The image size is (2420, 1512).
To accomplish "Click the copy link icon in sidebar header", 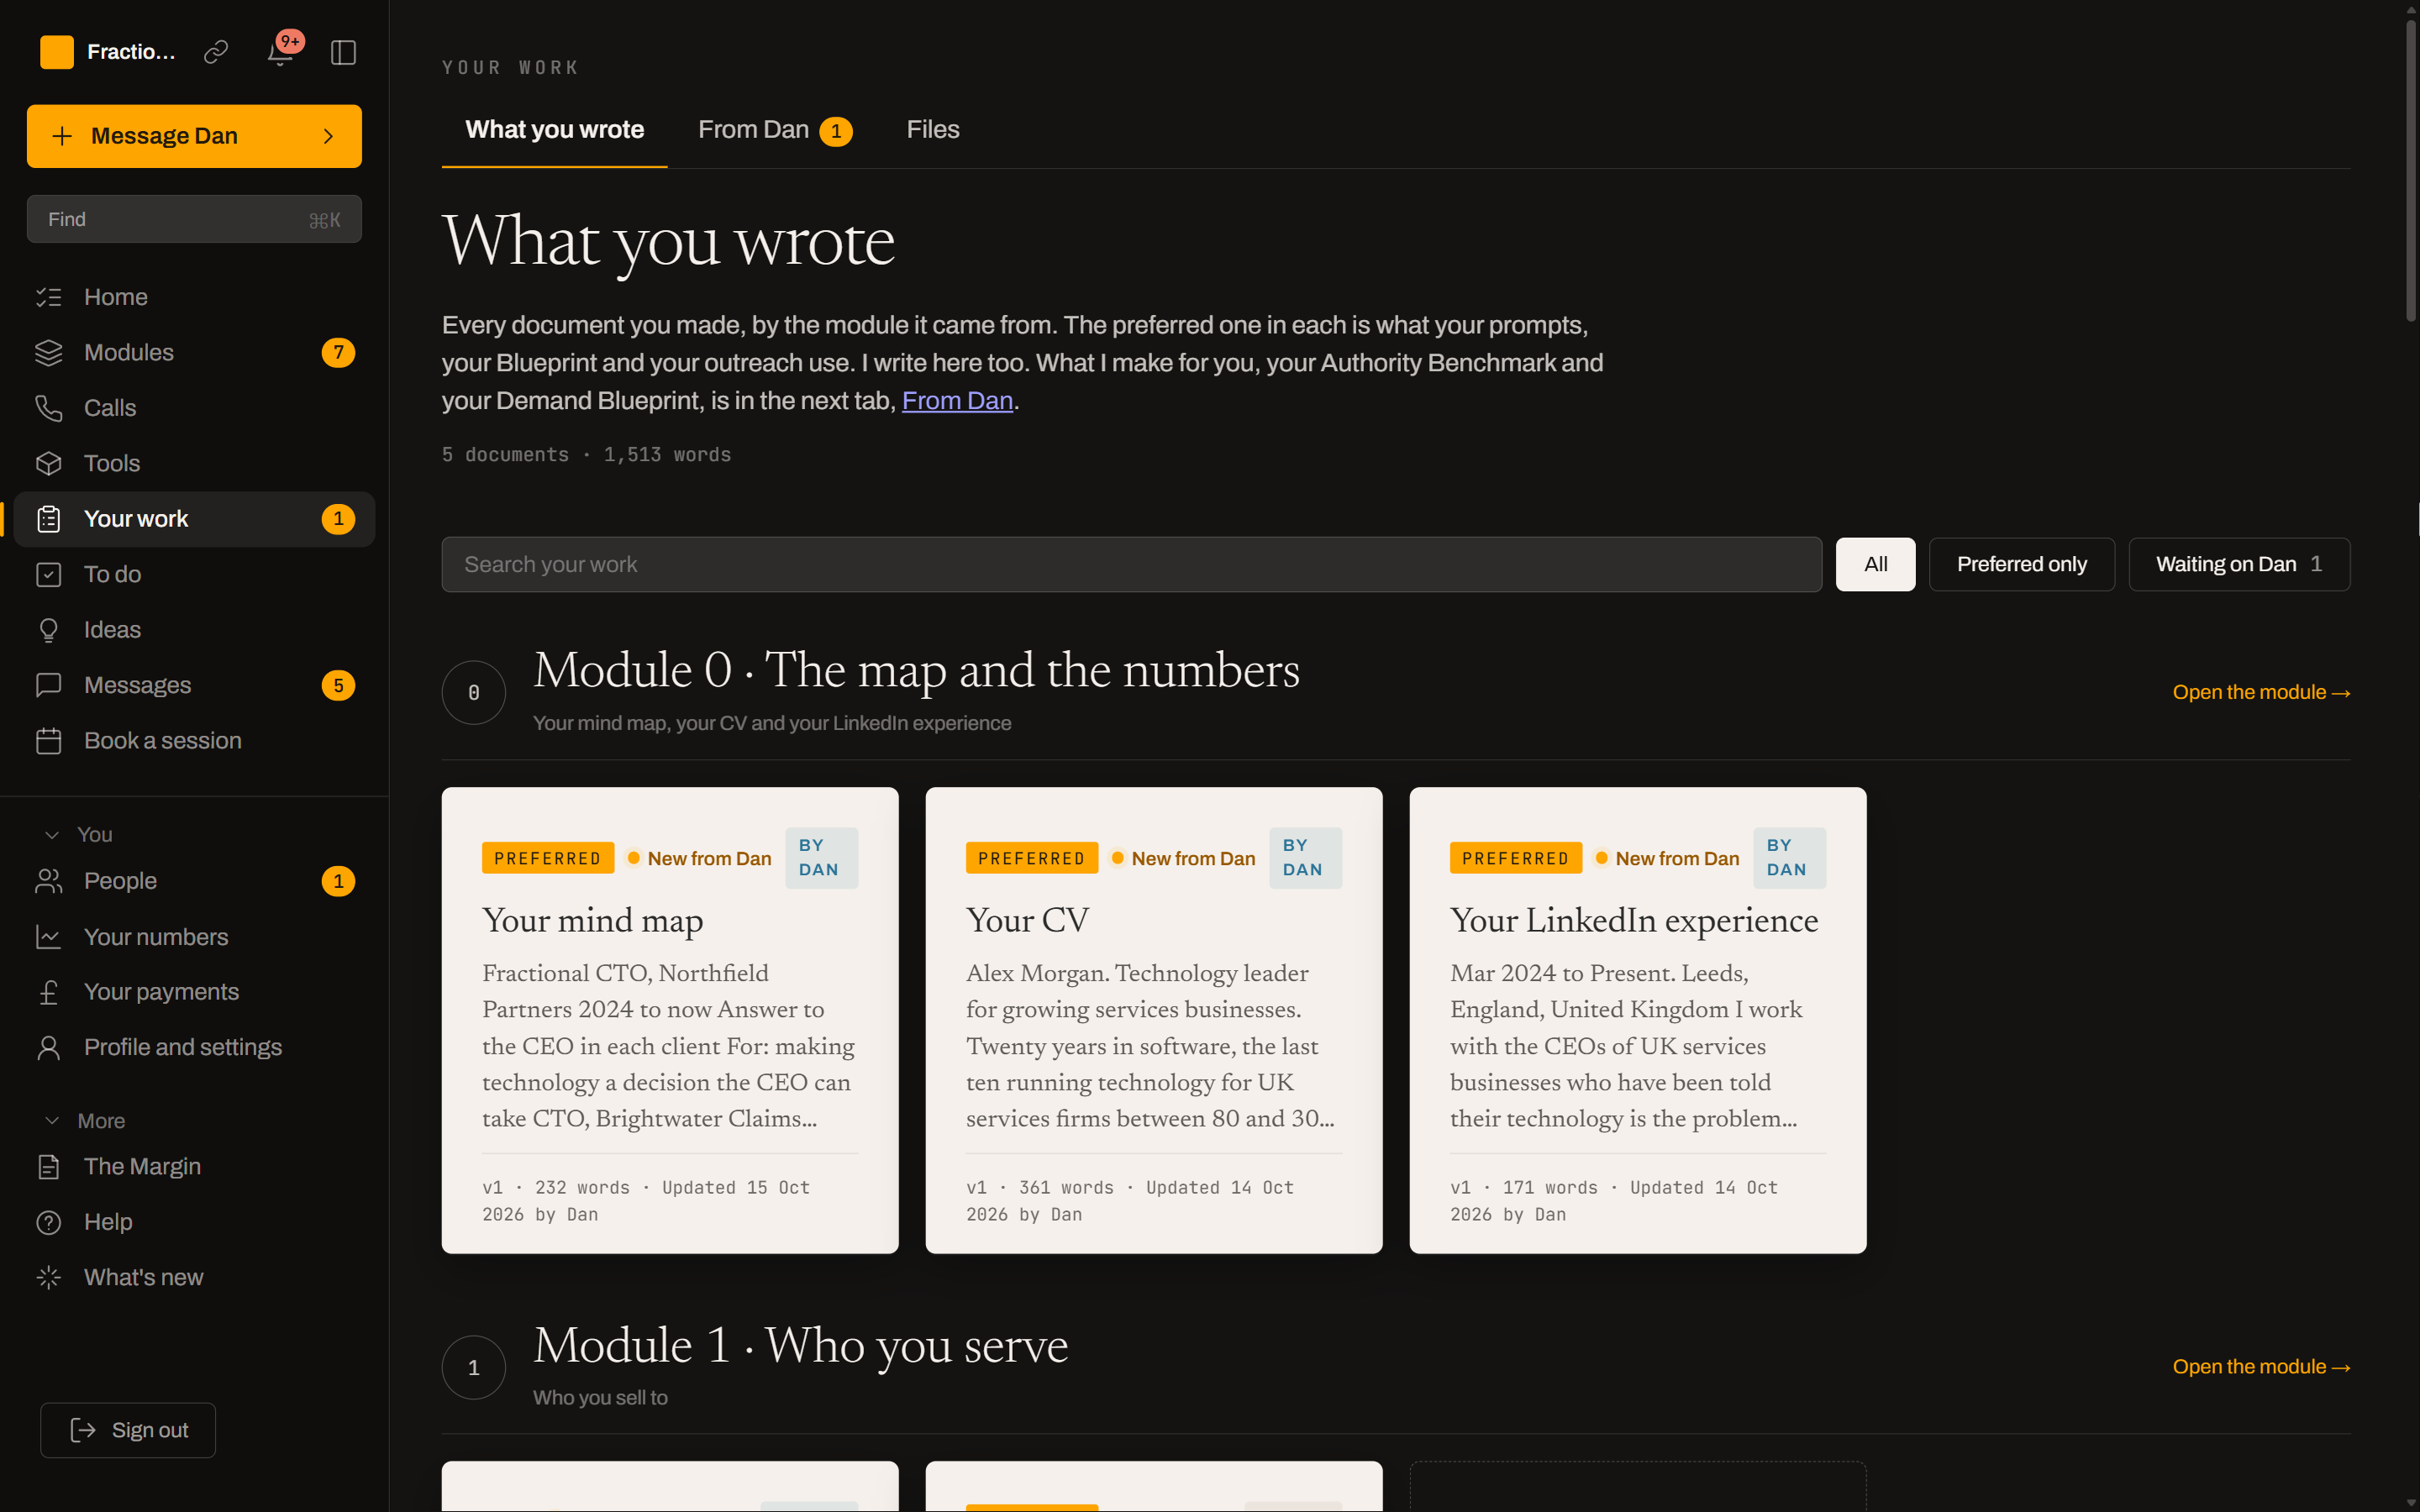I will [x=216, y=52].
